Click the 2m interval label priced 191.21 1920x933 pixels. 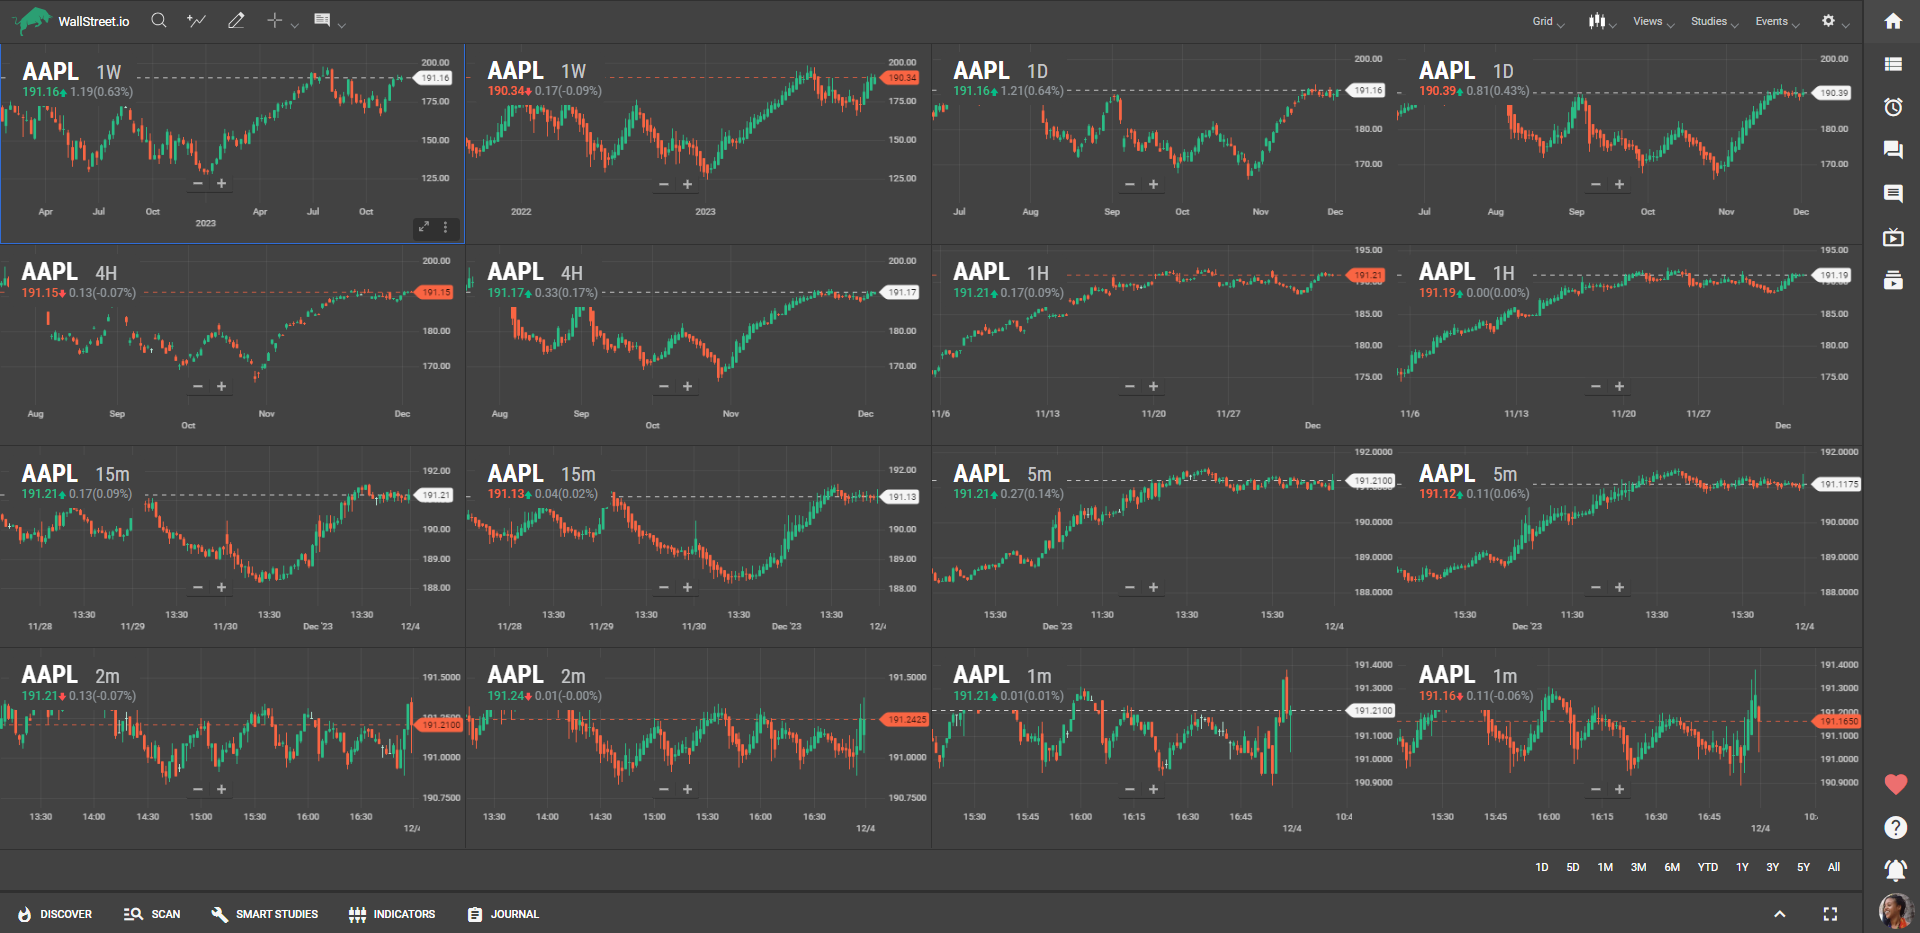click(x=107, y=676)
